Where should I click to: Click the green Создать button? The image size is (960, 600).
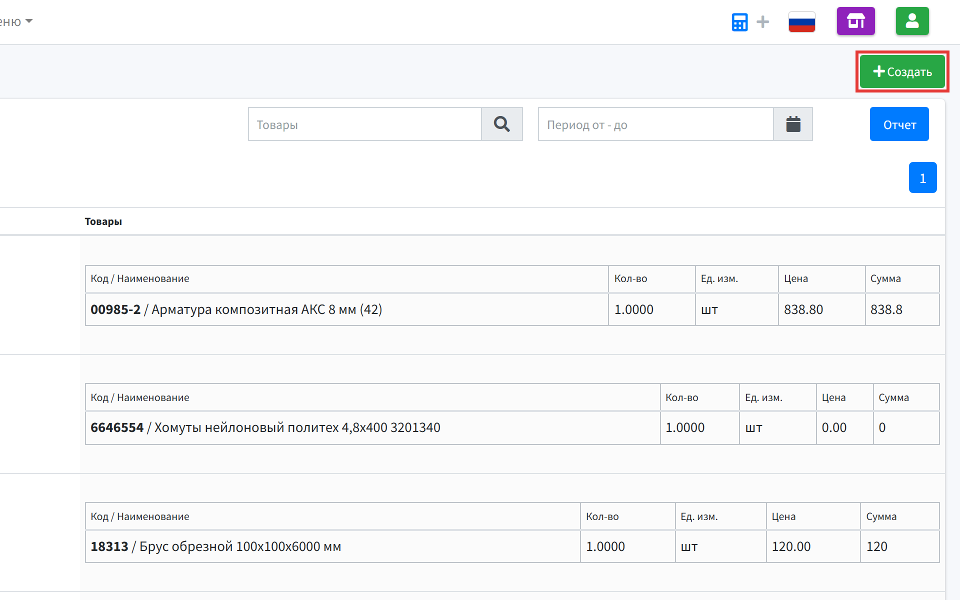click(902, 72)
